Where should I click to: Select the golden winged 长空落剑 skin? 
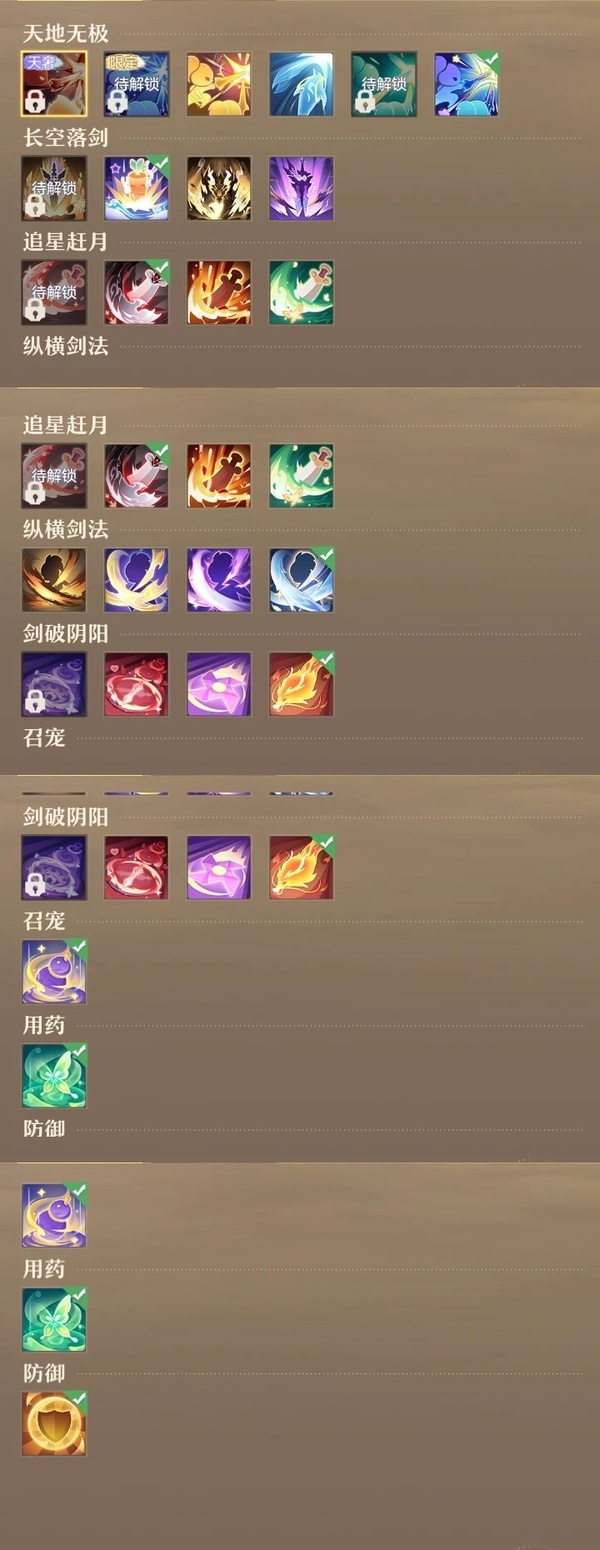219,188
